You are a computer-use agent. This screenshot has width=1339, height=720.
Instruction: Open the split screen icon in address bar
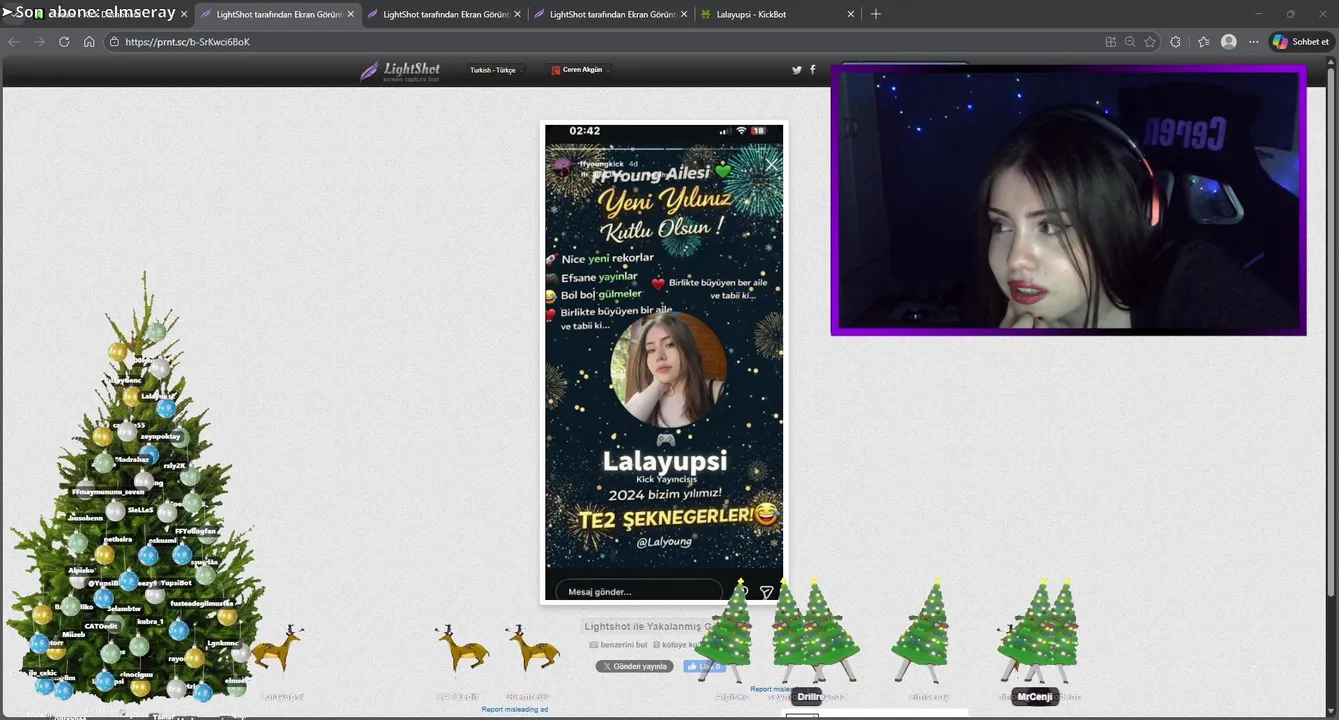(1111, 42)
